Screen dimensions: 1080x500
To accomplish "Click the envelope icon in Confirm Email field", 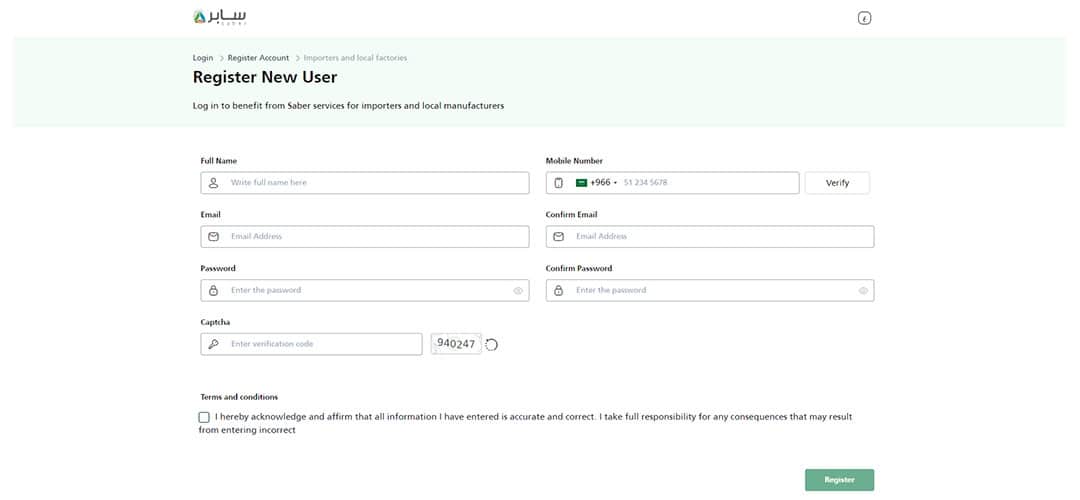I will pyautogui.click(x=559, y=236).
